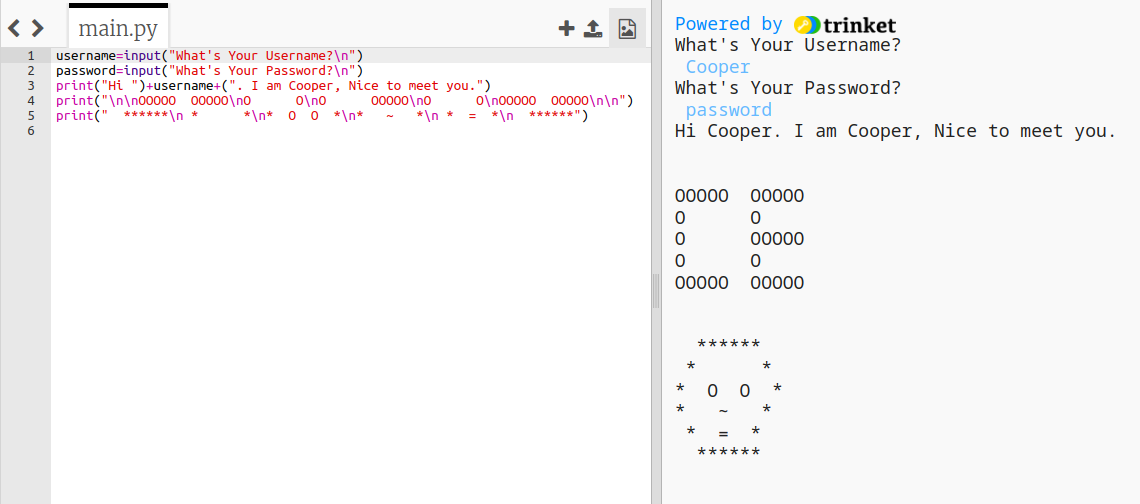Click the right arrow to scroll file tabs

click(37, 28)
